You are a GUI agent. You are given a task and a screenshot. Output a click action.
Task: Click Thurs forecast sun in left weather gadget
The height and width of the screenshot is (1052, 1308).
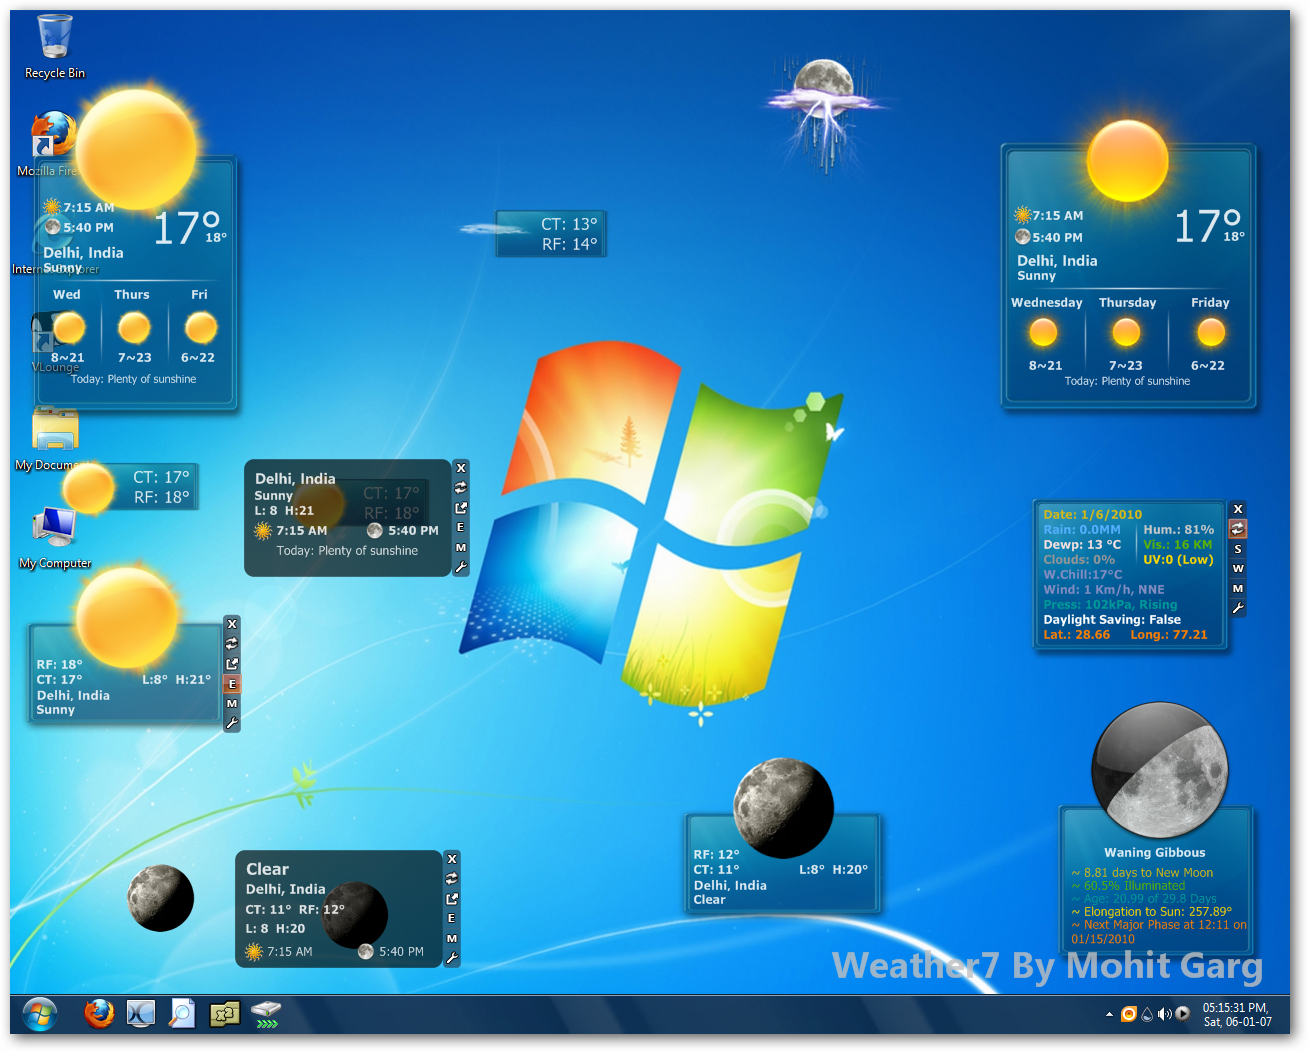tap(134, 328)
